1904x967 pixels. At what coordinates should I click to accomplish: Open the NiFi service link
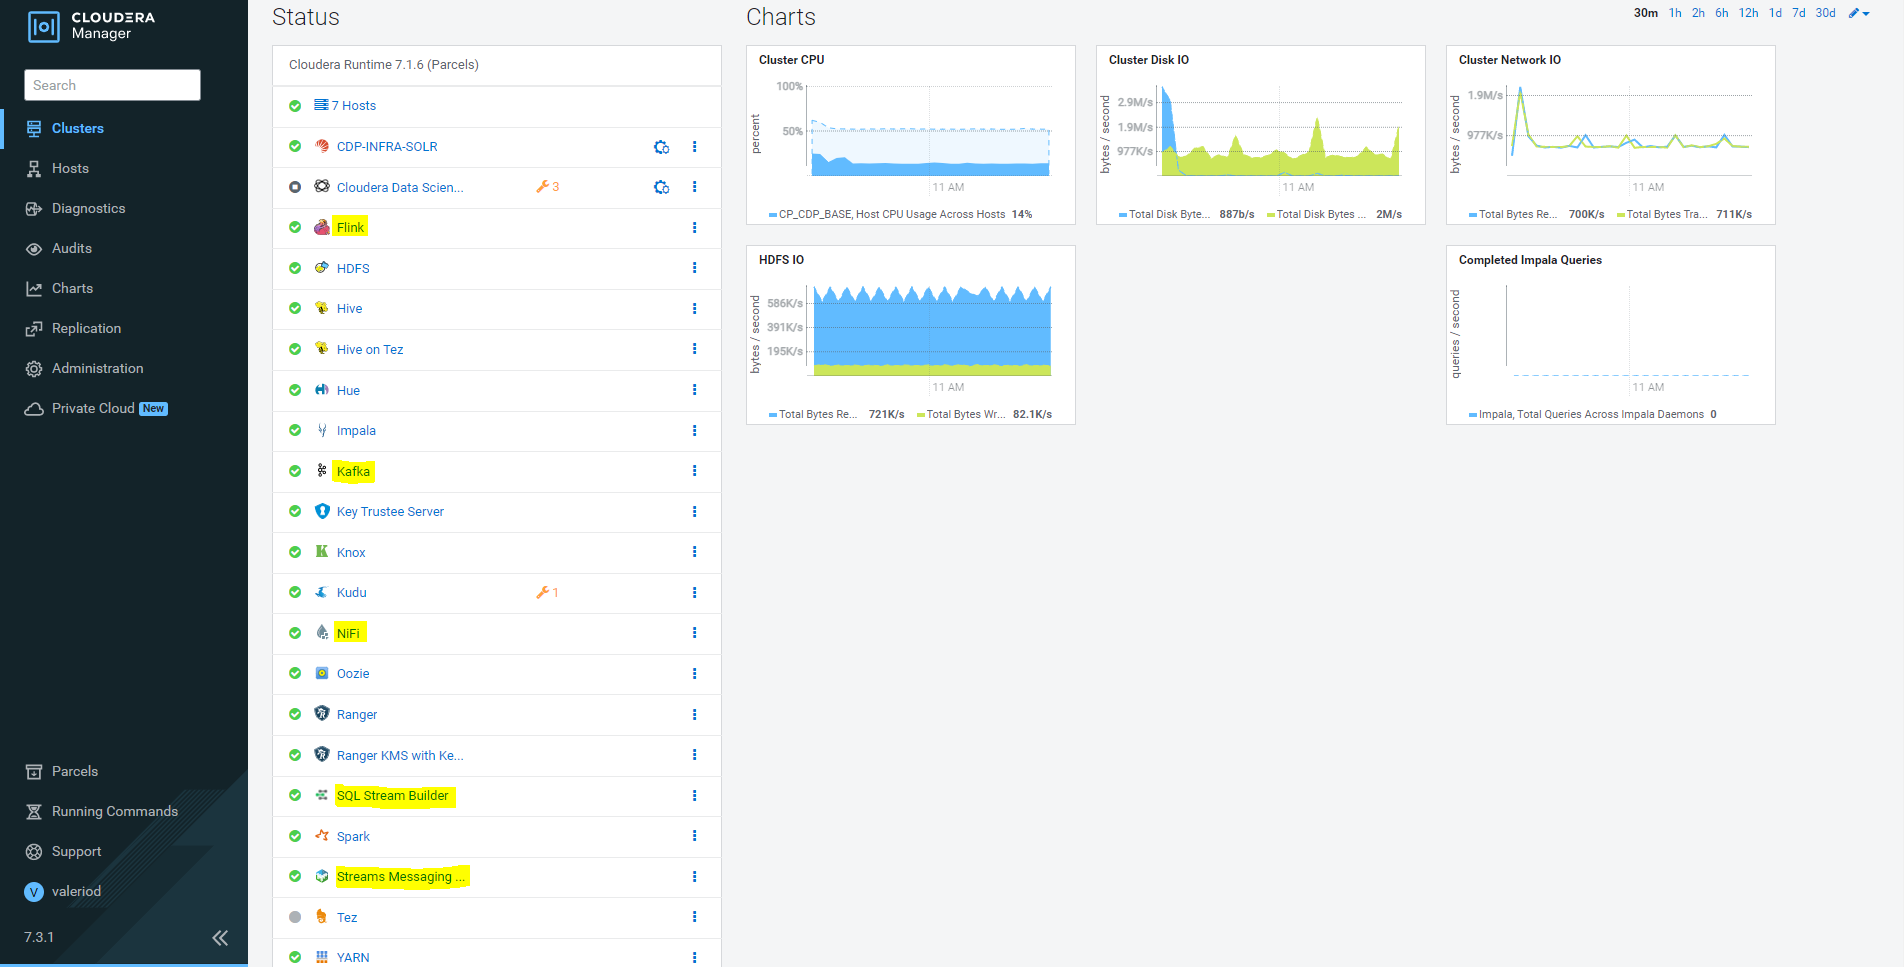pos(348,633)
